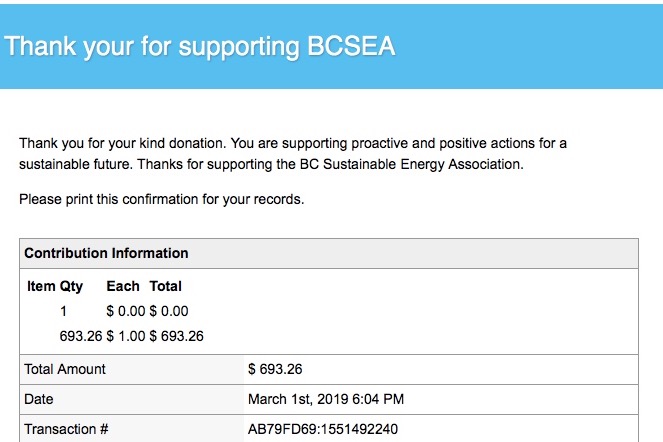Click the $ 1.00 each price
The width and height of the screenshot is (663, 442).
click(126, 336)
